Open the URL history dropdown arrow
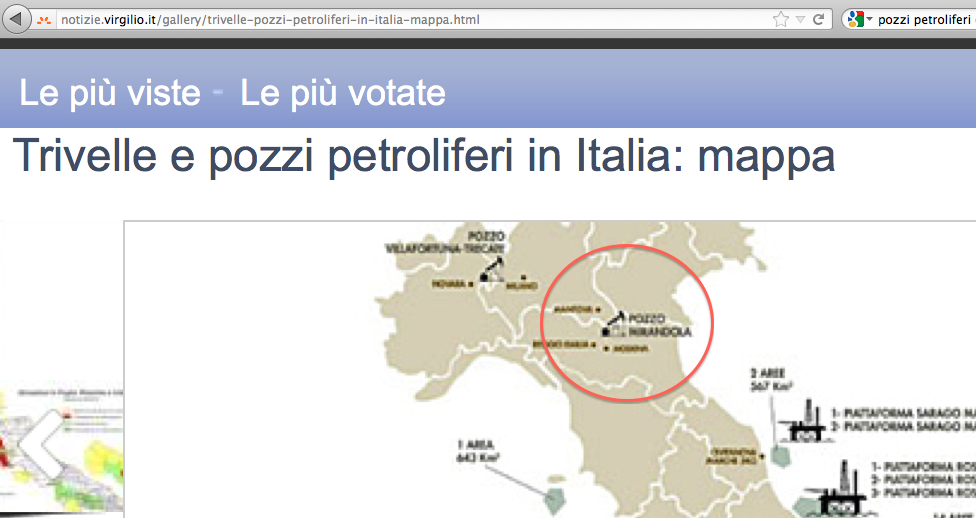Screen dimensions: 976x518 (800, 19)
